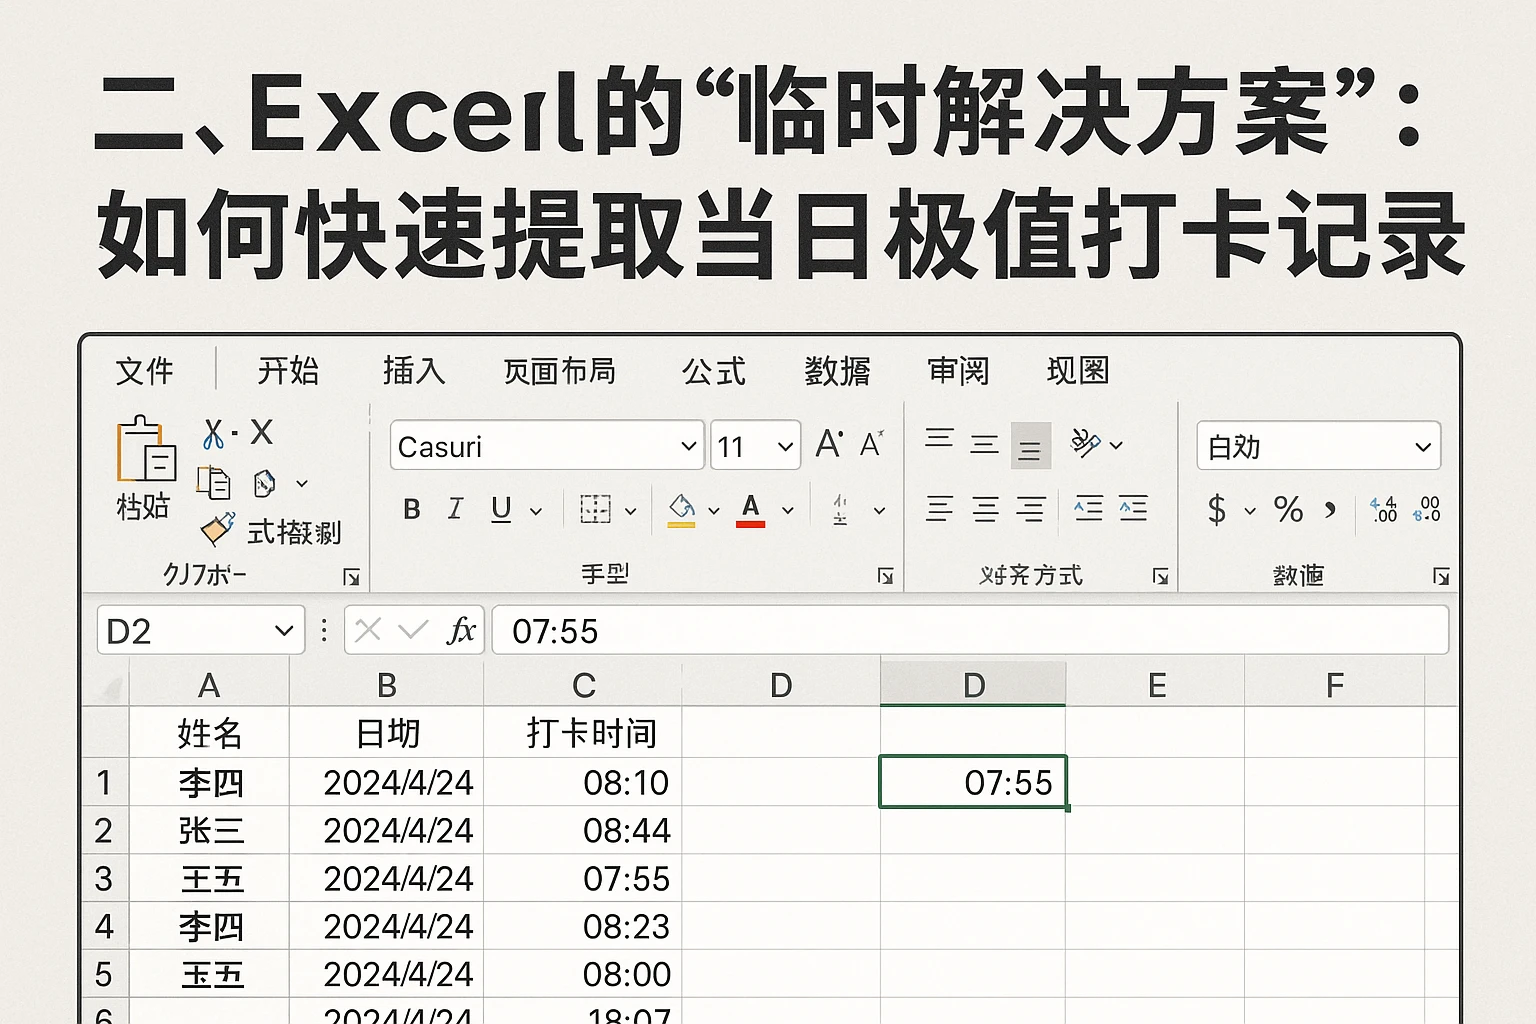Screen dimensions: 1536x1024
Task: Cancel formula entry X button
Action: tap(368, 630)
